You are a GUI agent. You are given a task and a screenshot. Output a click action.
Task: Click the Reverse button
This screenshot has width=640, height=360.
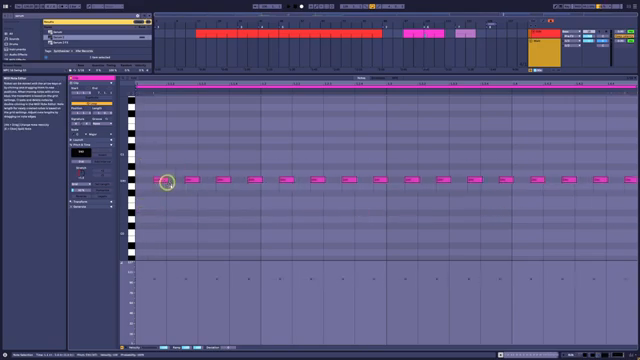pos(81,196)
